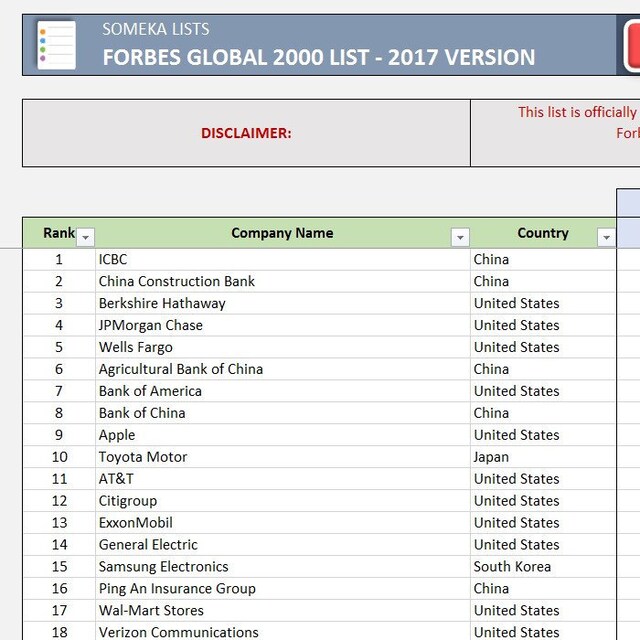Select the Apple company cell

282,435
